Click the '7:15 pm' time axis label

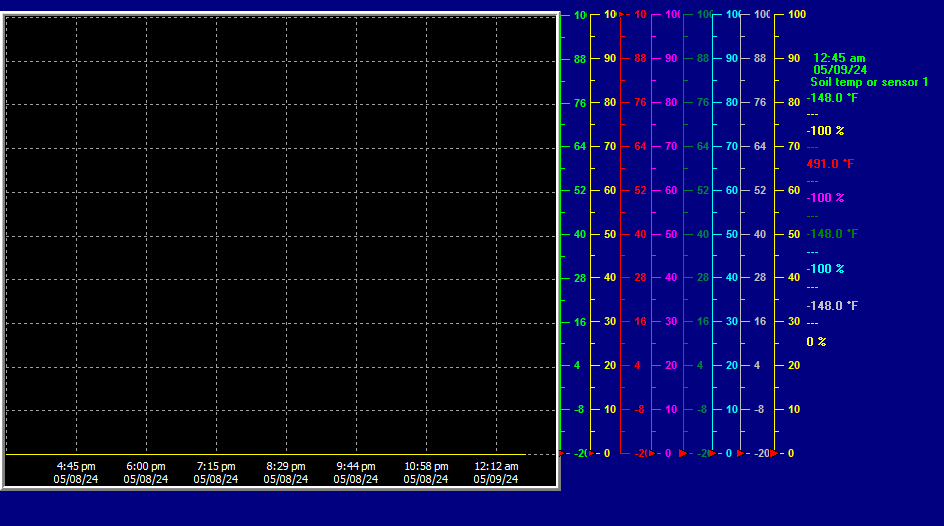click(x=216, y=466)
